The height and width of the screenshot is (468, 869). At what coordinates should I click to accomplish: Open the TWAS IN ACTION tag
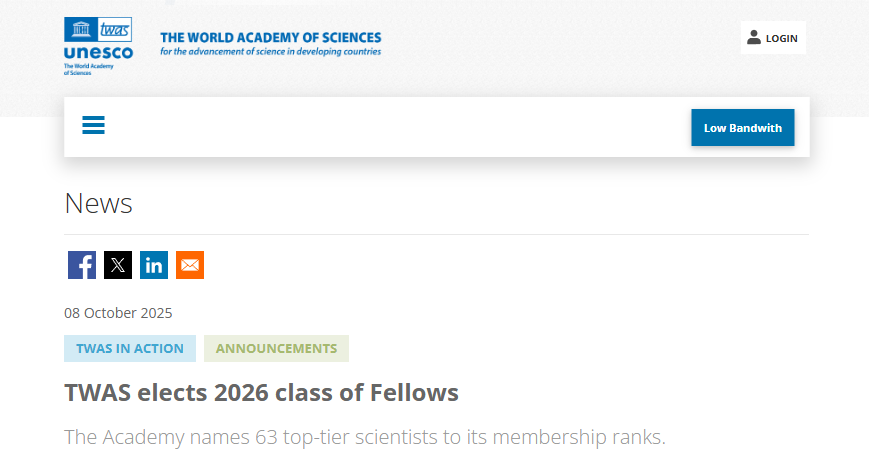130,348
